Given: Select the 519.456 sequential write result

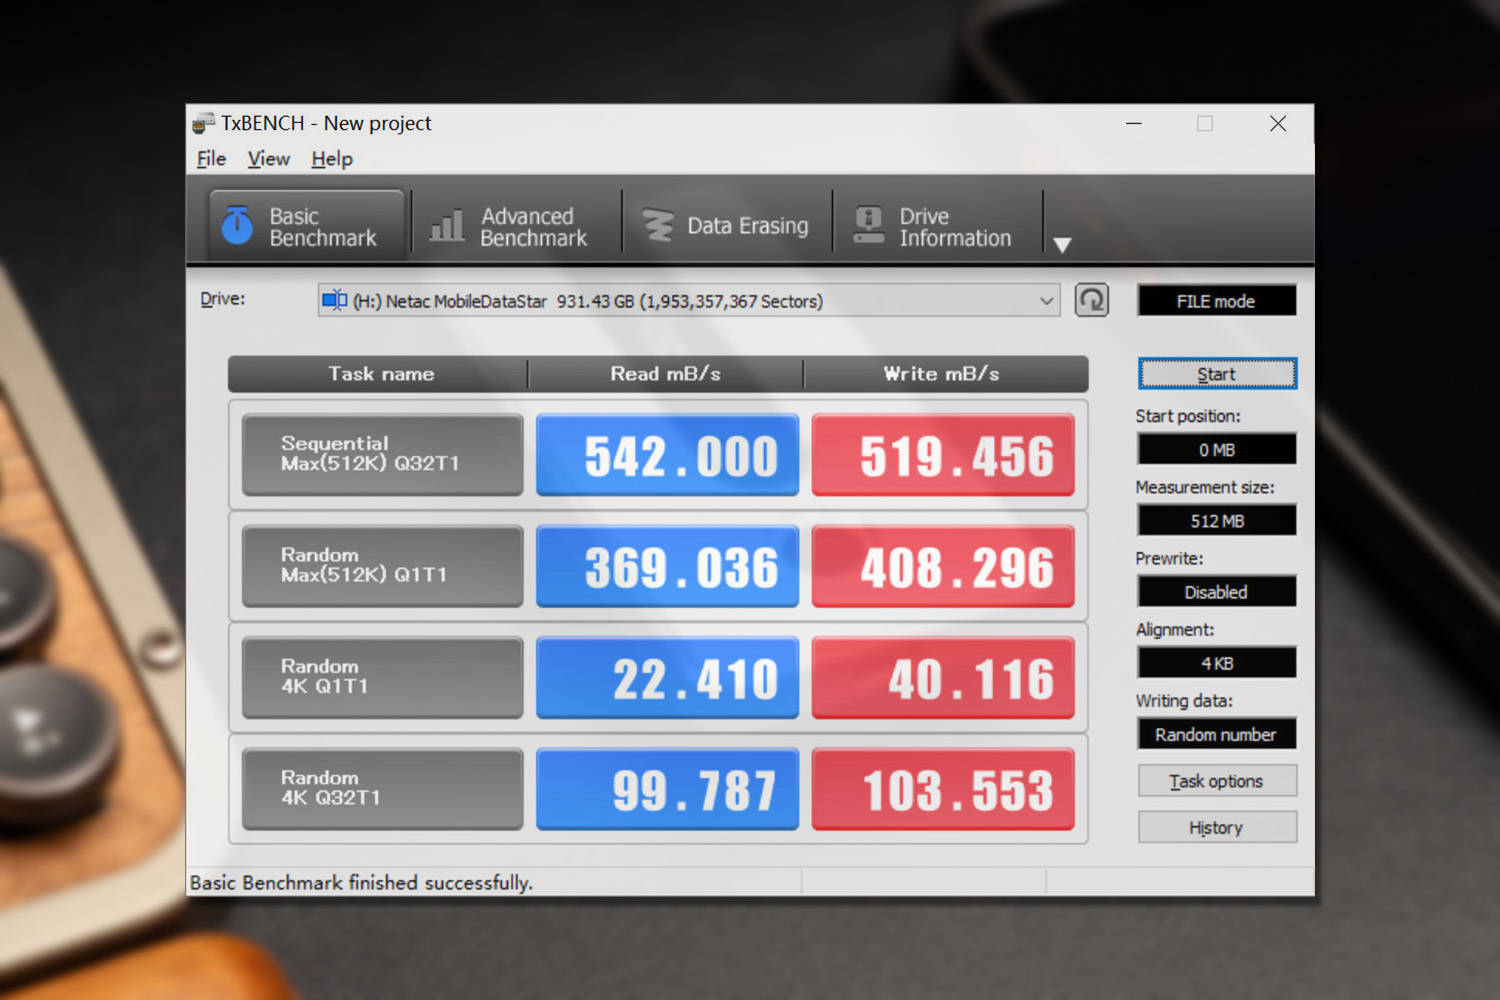Looking at the screenshot, I should point(943,455).
